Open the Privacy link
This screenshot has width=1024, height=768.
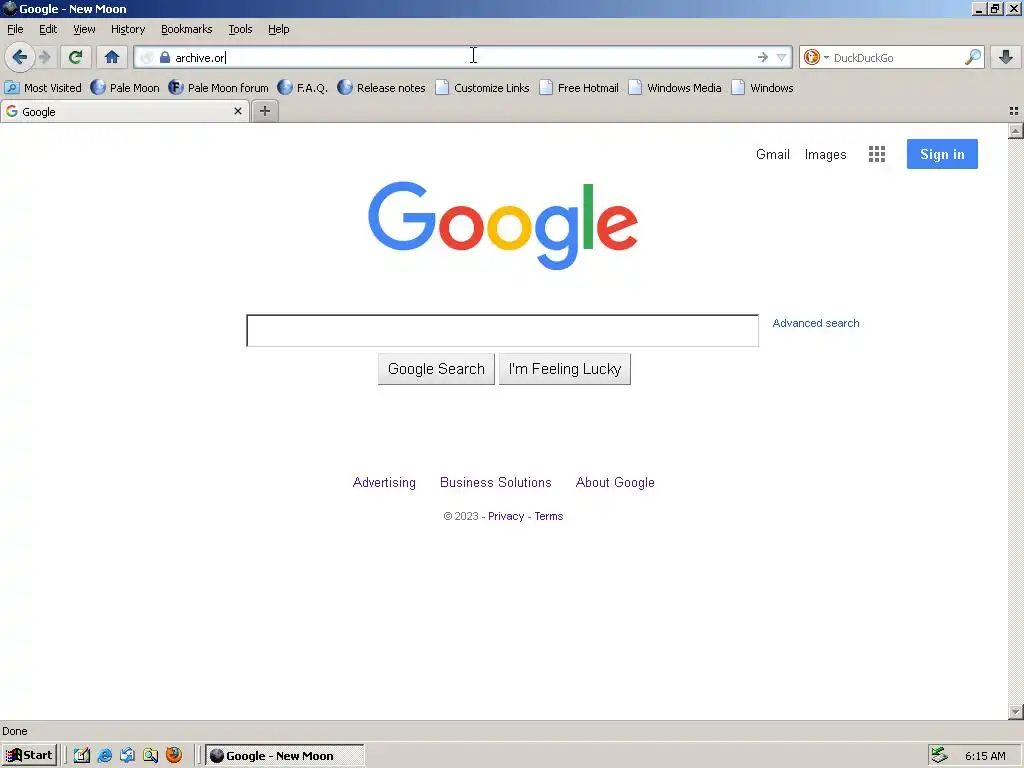506,517
